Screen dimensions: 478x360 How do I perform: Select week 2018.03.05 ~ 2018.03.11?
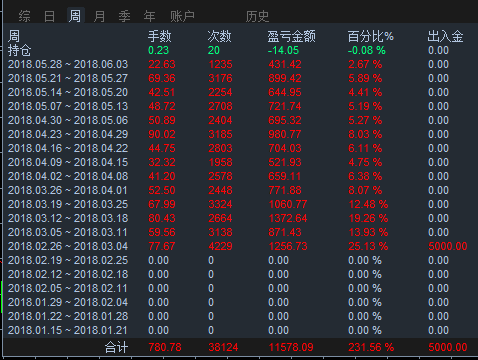(x=68, y=232)
